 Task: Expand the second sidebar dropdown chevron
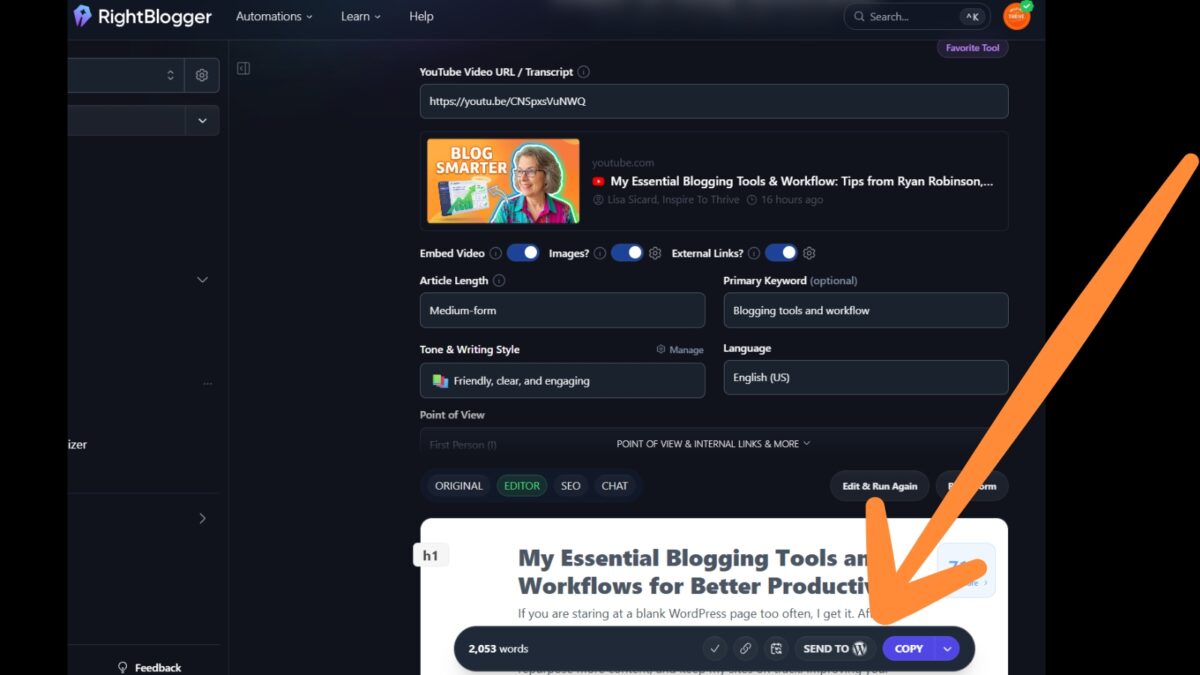click(202, 120)
